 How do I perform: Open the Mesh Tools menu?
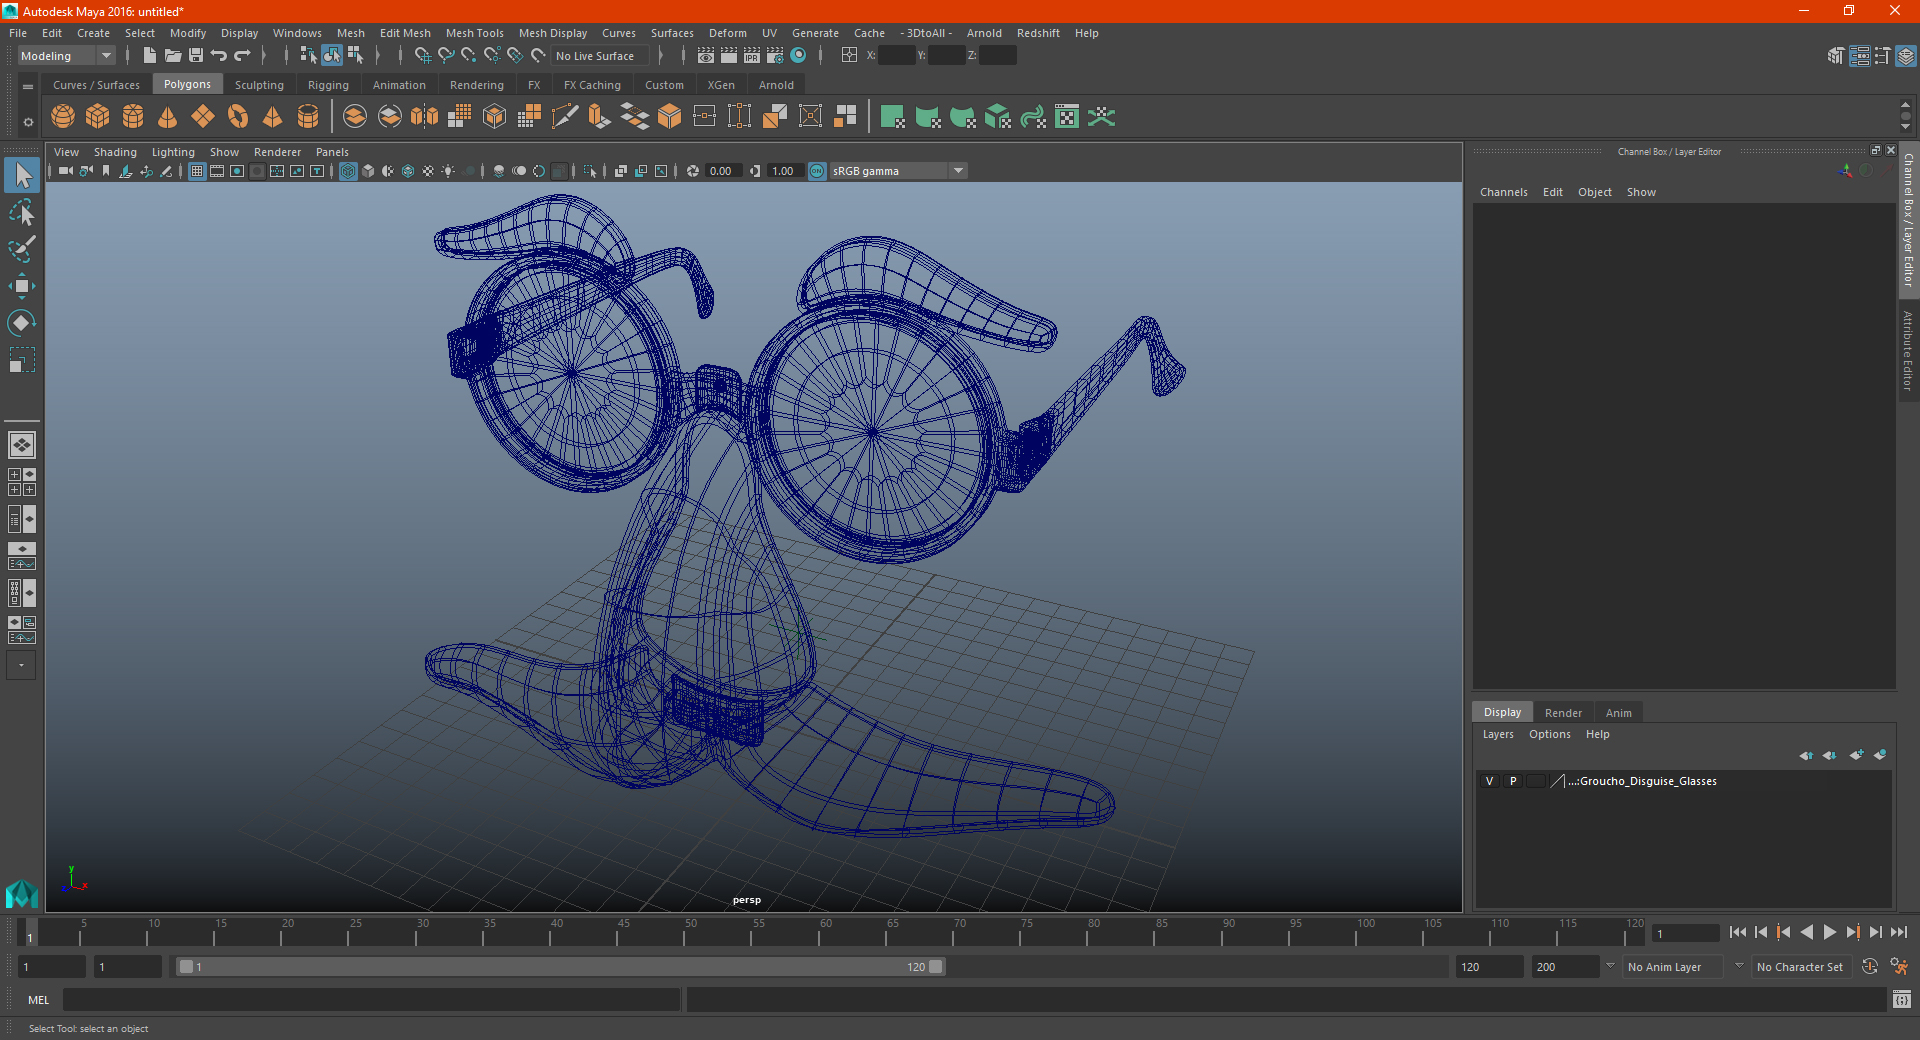(x=475, y=33)
